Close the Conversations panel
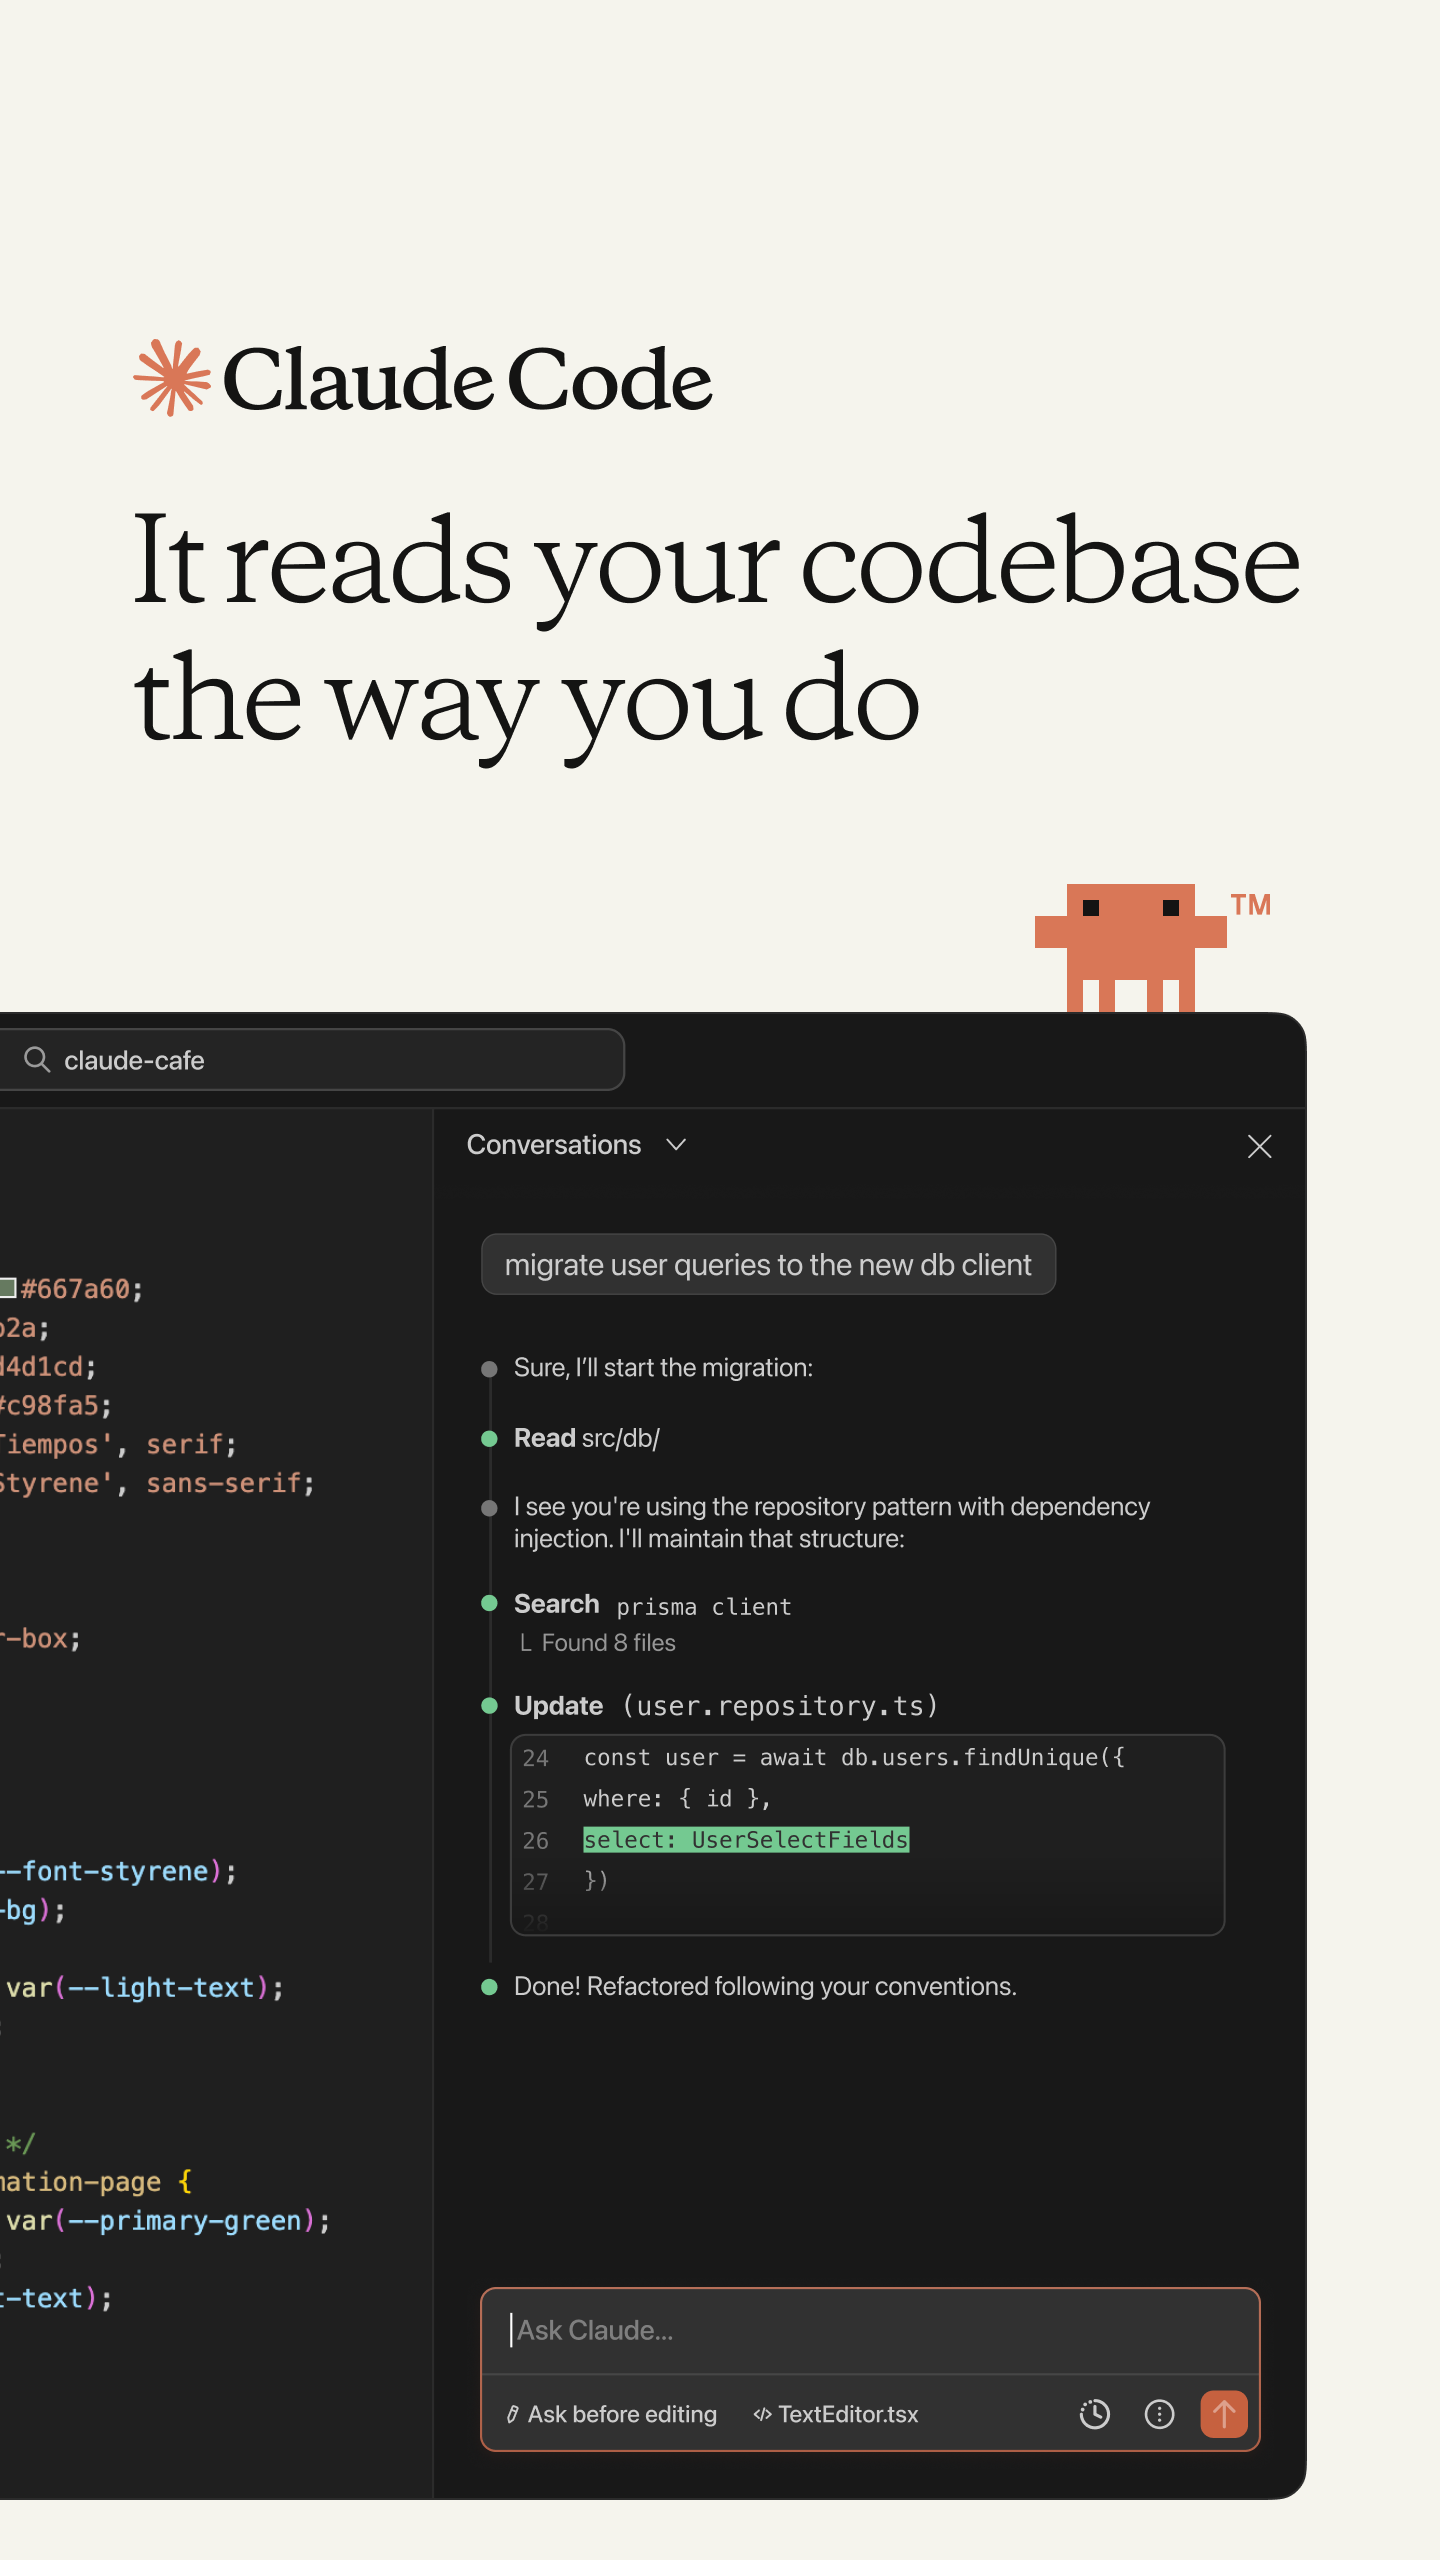This screenshot has width=1440, height=2560. (x=1259, y=1146)
